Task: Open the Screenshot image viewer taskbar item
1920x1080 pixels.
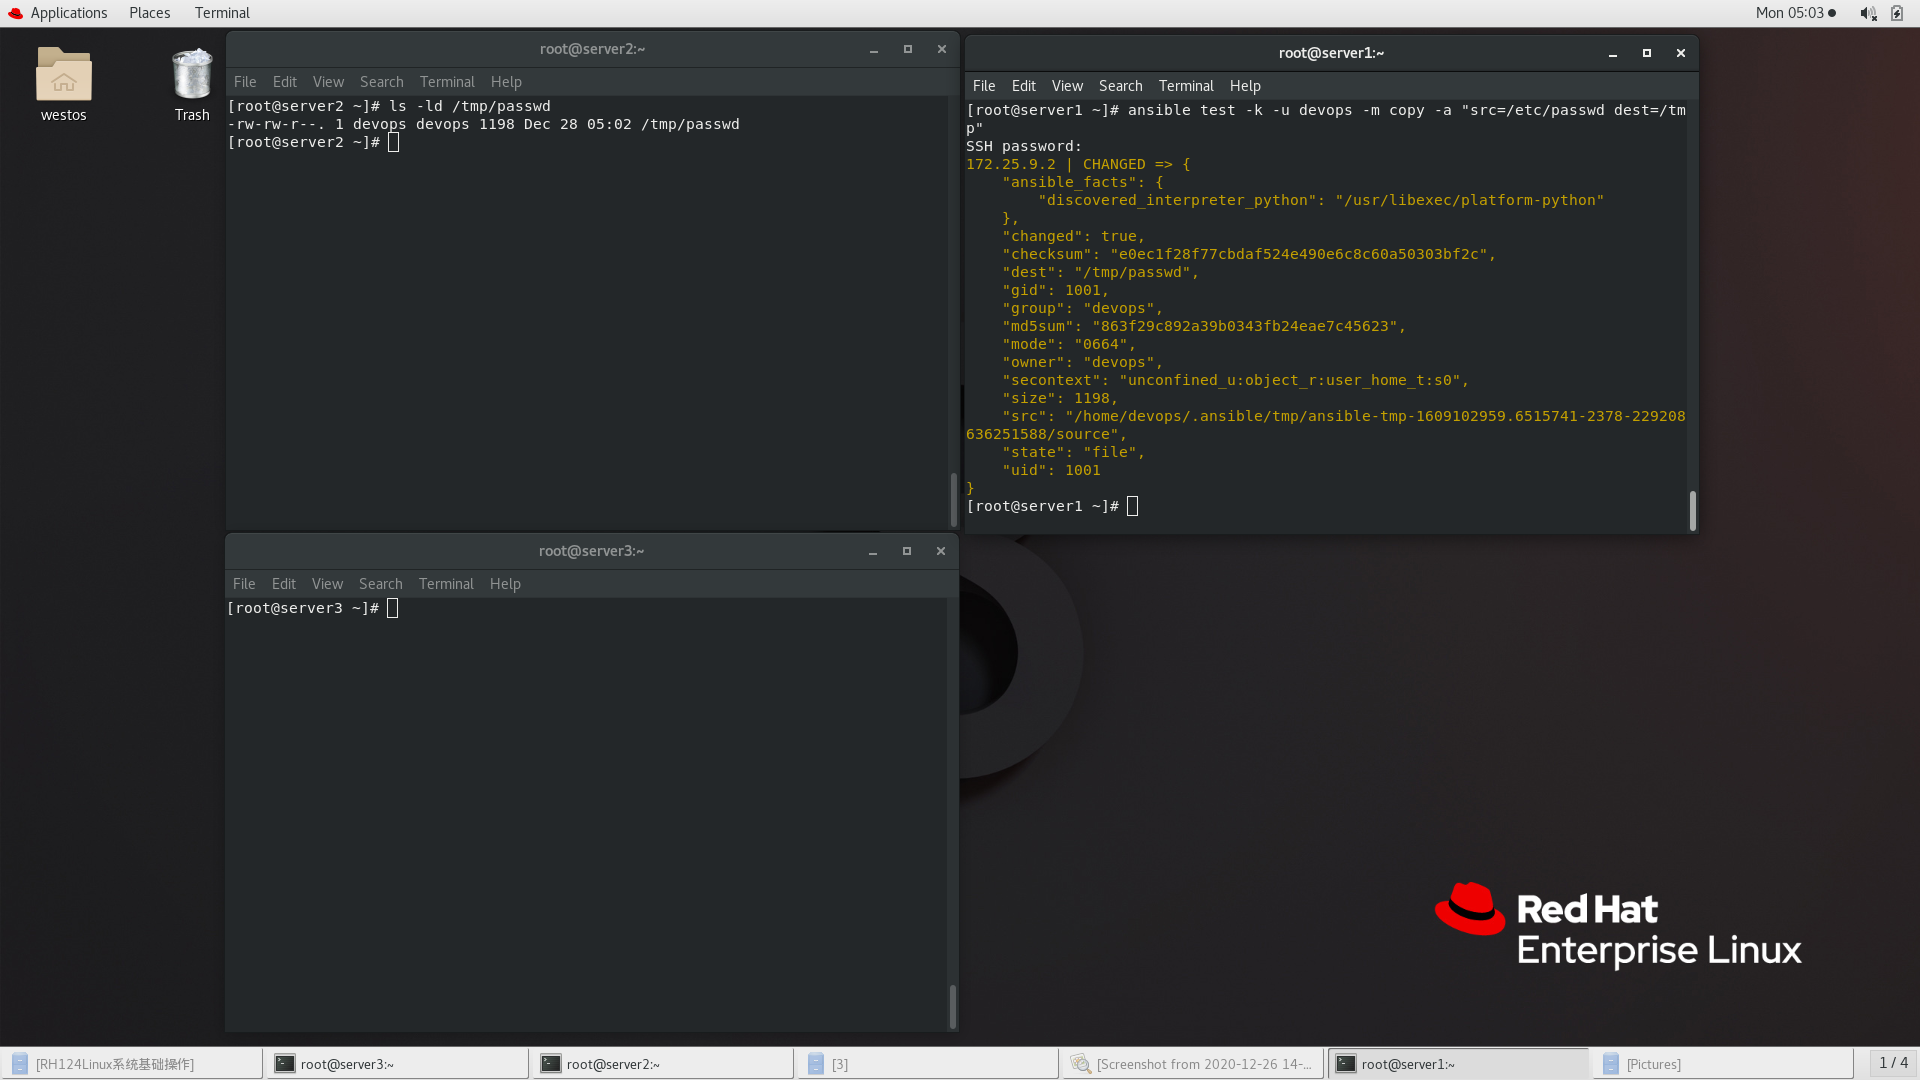Action: coord(1192,1064)
